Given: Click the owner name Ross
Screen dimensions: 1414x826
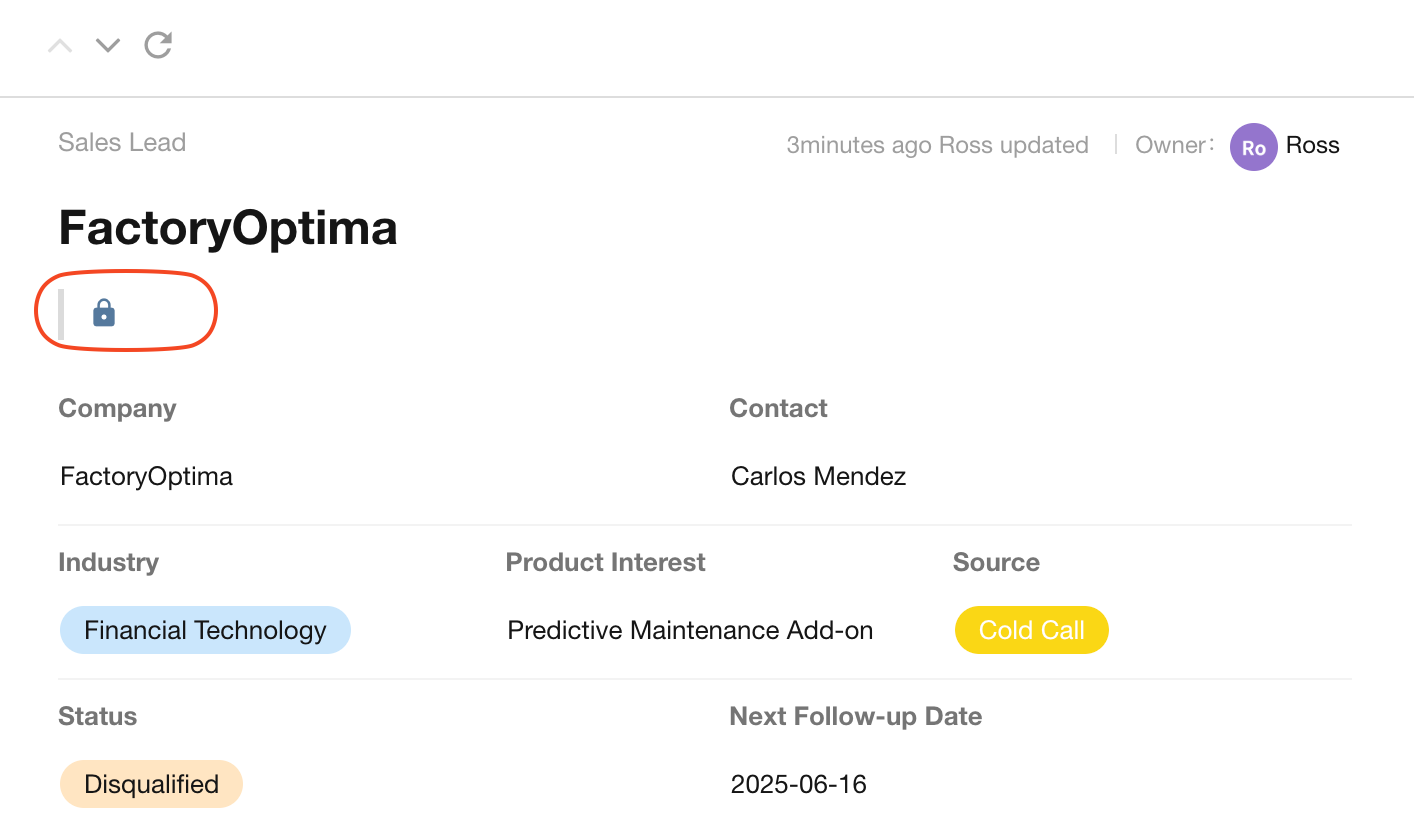Looking at the screenshot, I should (1312, 145).
